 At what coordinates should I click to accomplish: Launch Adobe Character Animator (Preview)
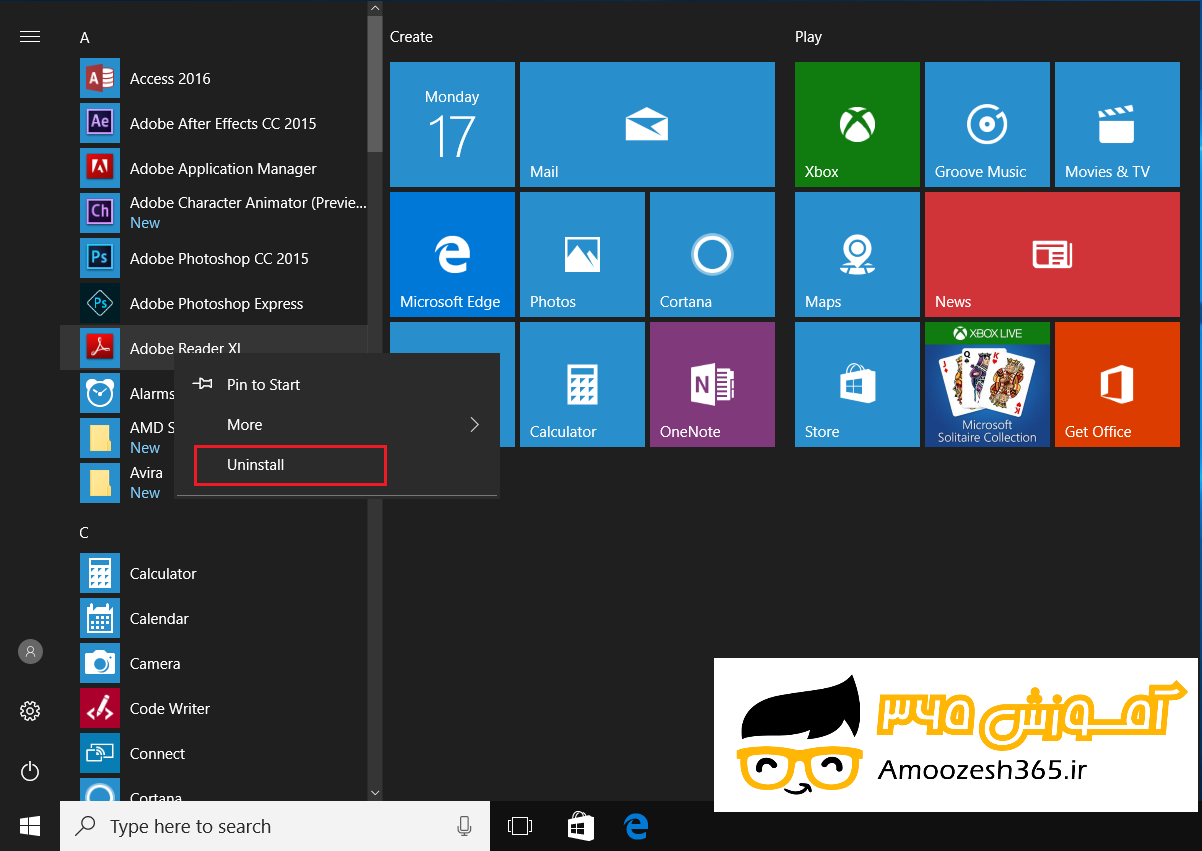pyautogui.click(x=214, y=212)
